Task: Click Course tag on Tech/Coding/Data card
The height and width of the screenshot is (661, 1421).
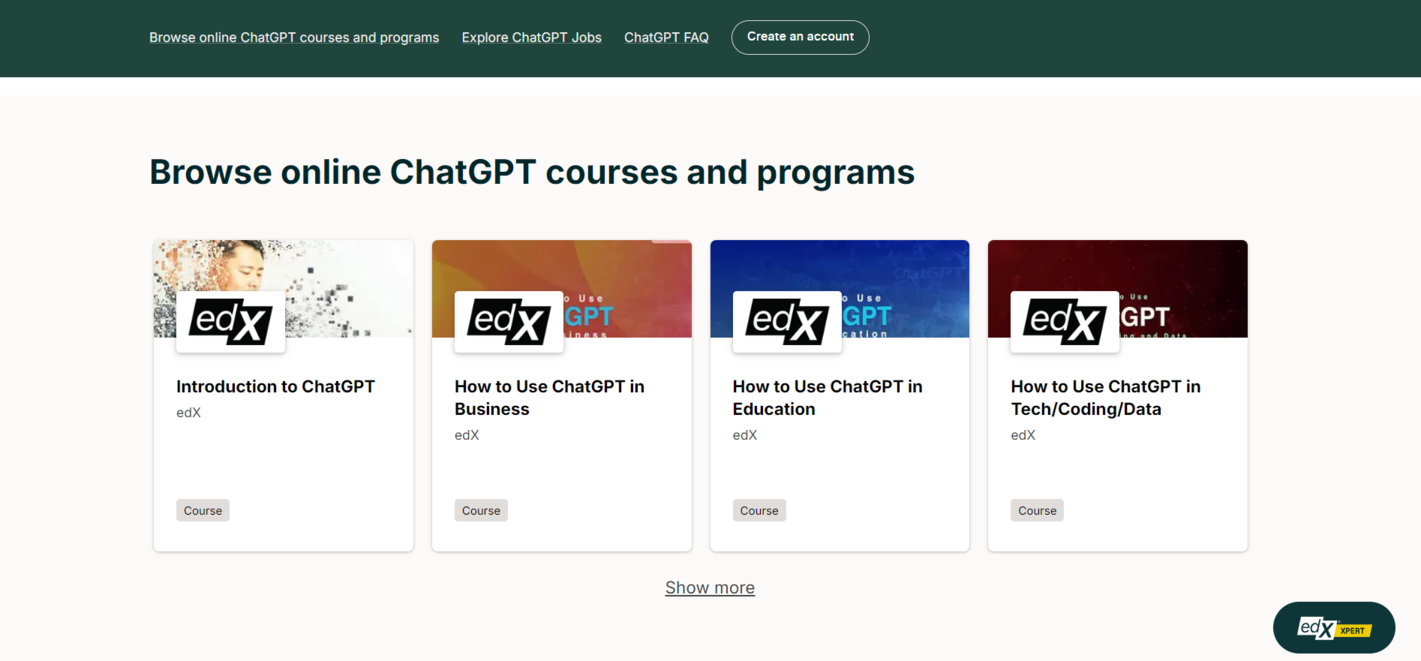Action: (x=1037, y=511)
